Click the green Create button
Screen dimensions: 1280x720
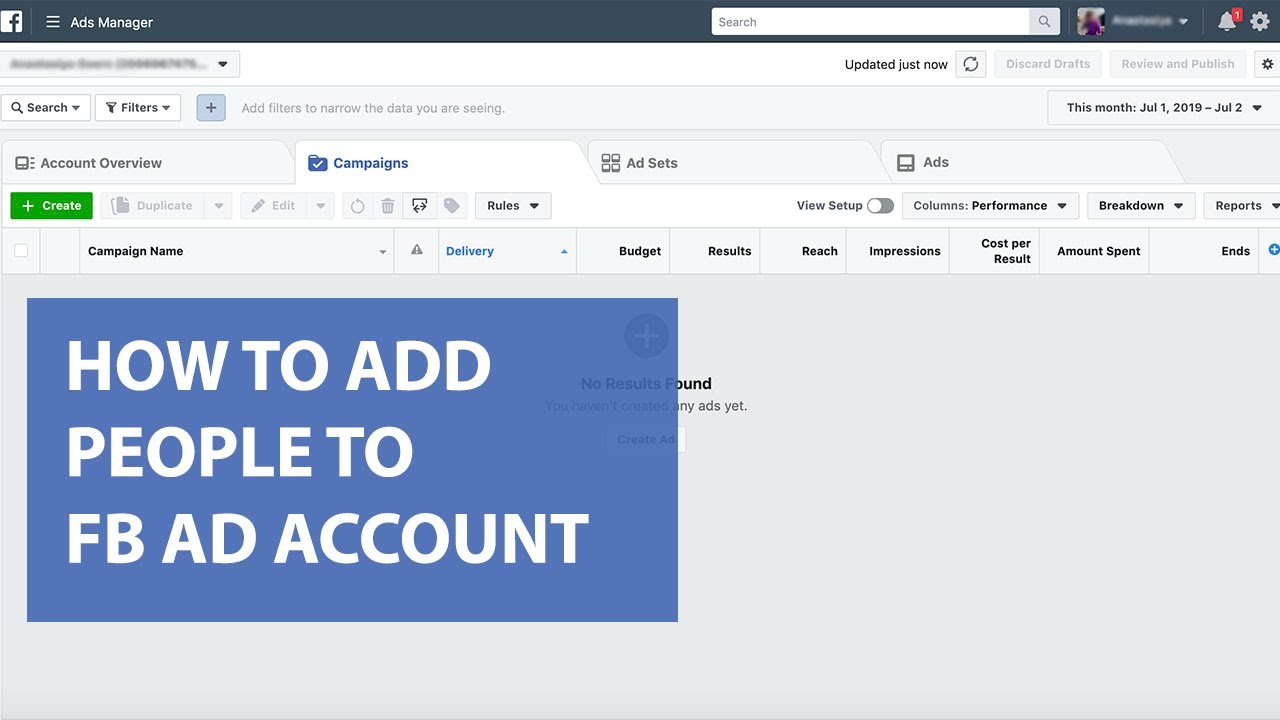(x=52, y=206)
